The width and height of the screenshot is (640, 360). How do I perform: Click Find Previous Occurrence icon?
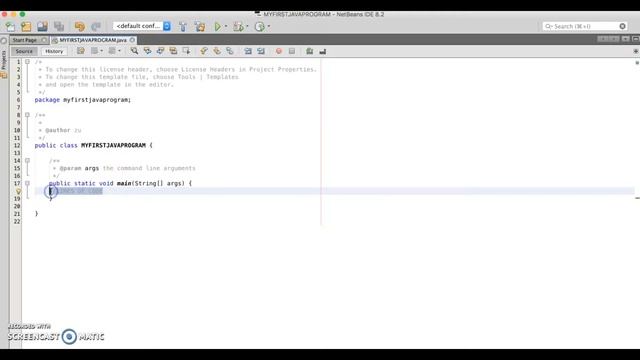(x=147, y=51)
